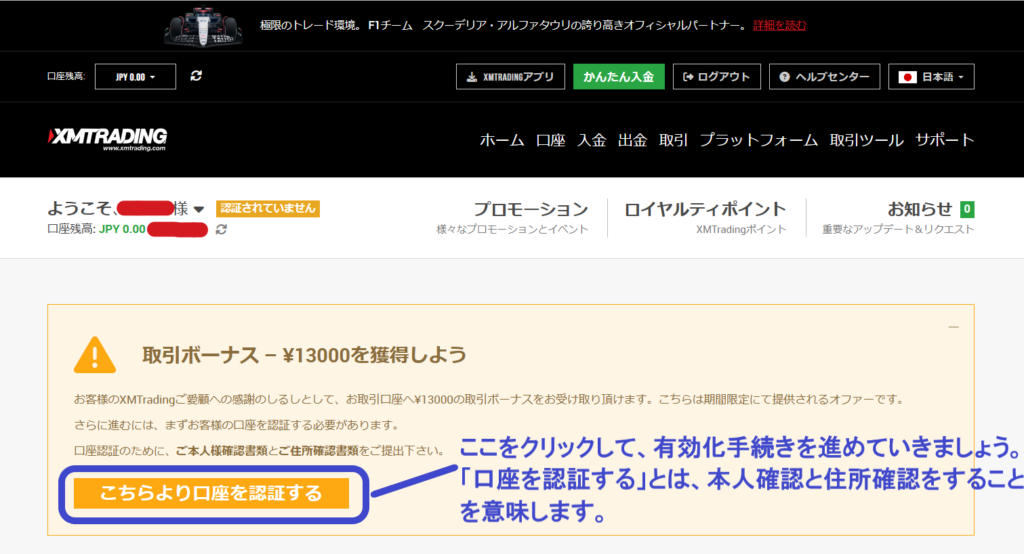Click the ログアウト button

point(717,77)
